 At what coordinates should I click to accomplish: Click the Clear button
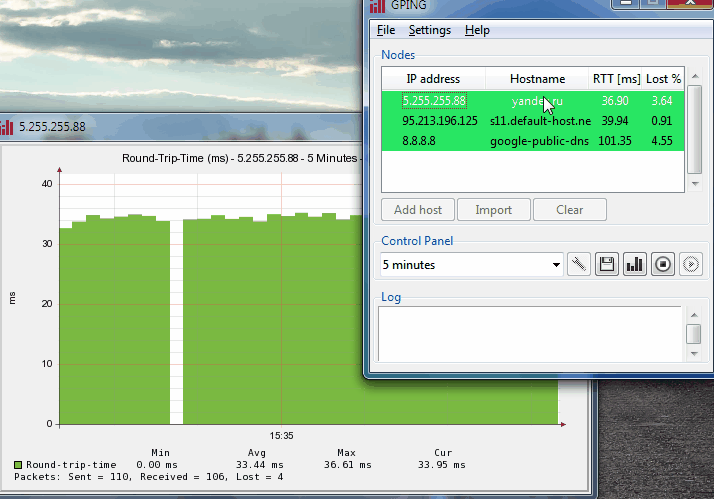point(570,210)
